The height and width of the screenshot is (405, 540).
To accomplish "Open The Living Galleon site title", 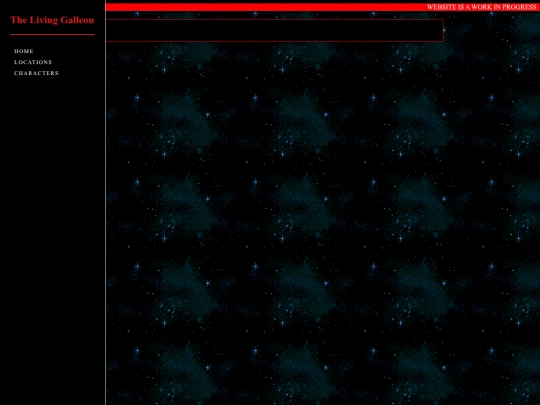I will [x=52, y=20].
